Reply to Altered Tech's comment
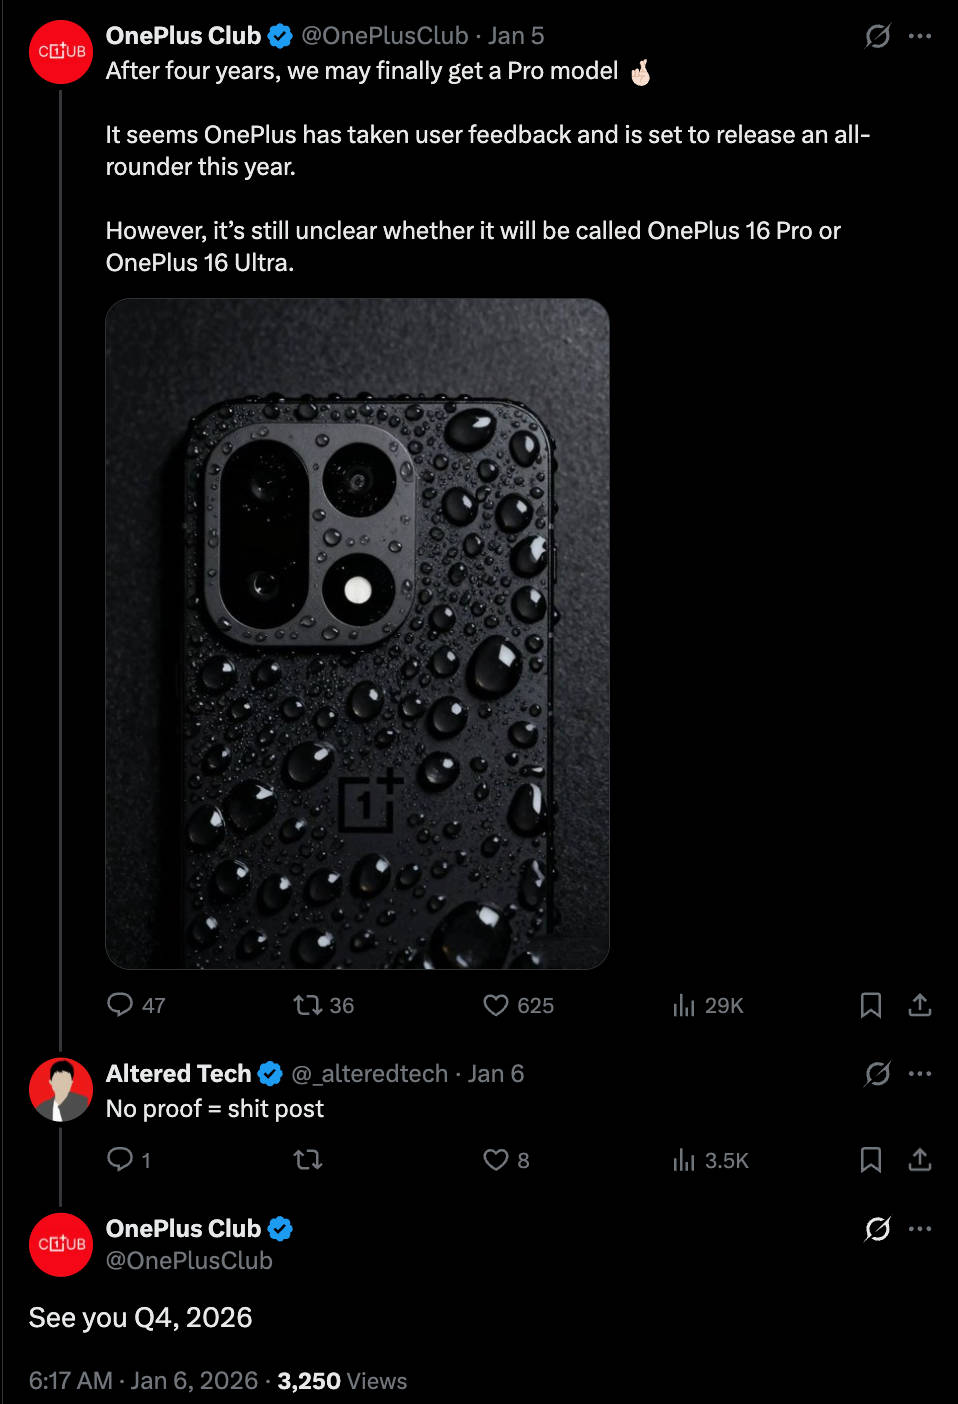Screen dimensions: 958x1404 (x=120, y=1159)
